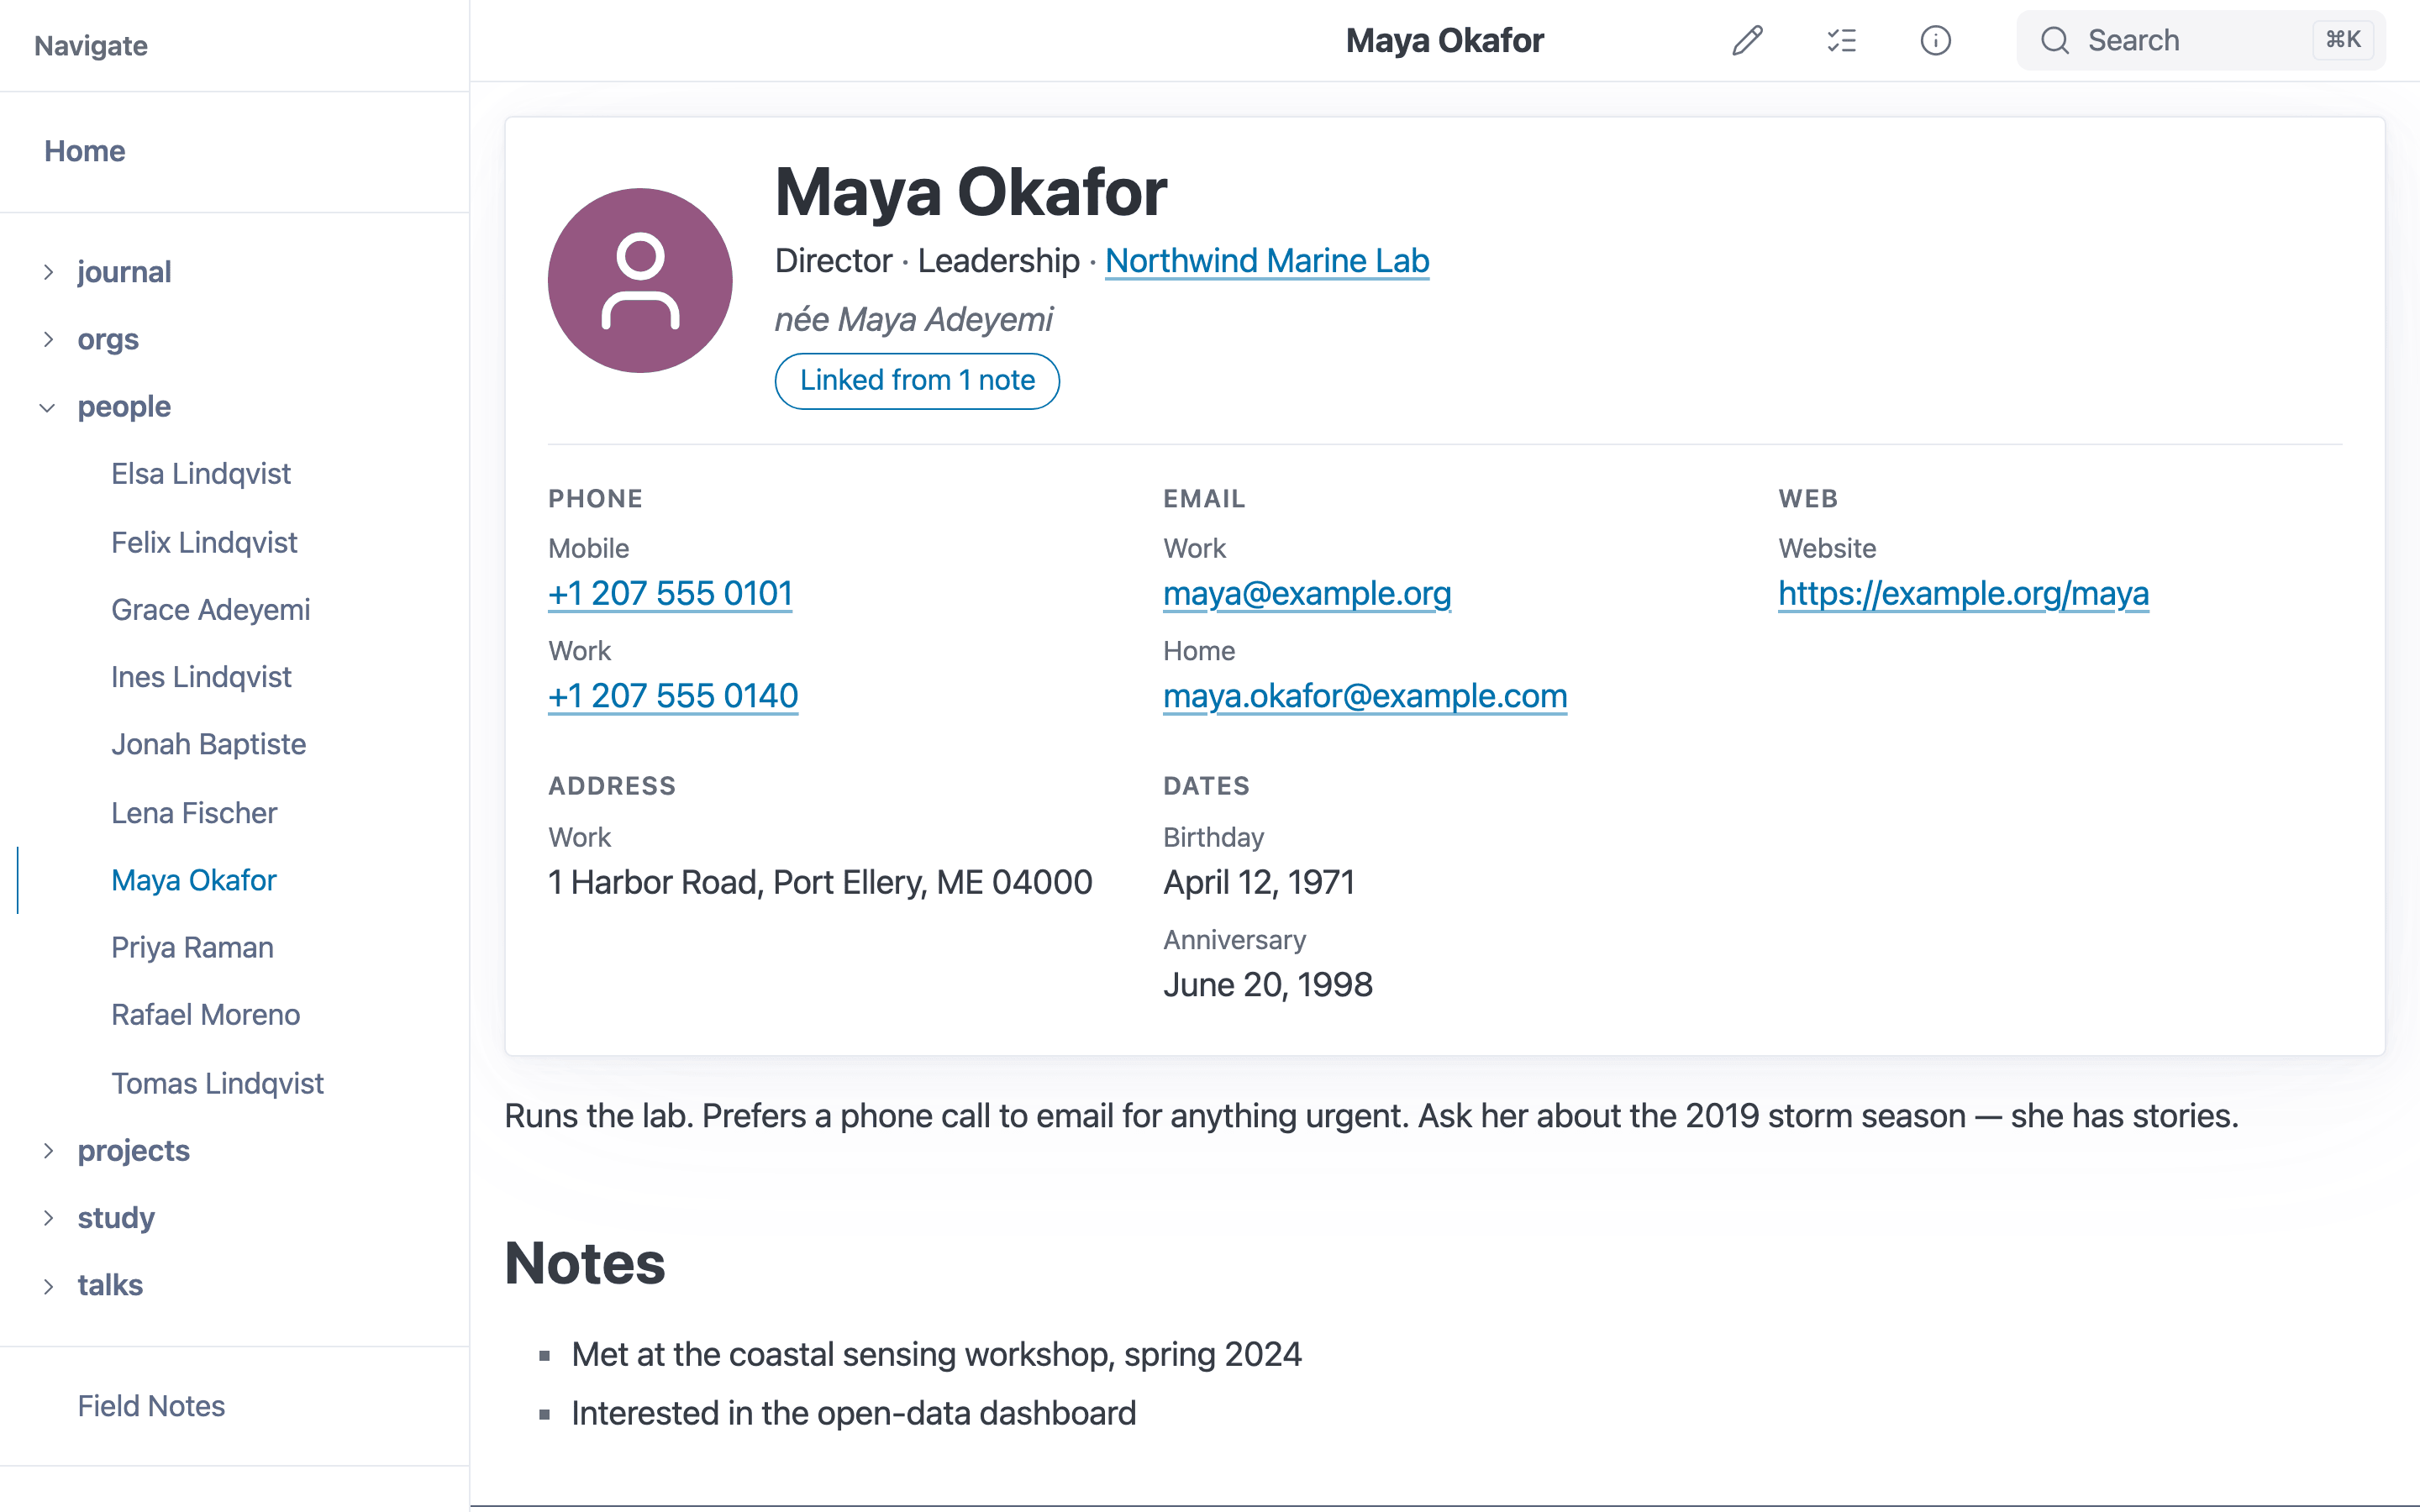
Task: Click the Linked from 1 note button
Action: pyautogui.click(x=917, y=381)
